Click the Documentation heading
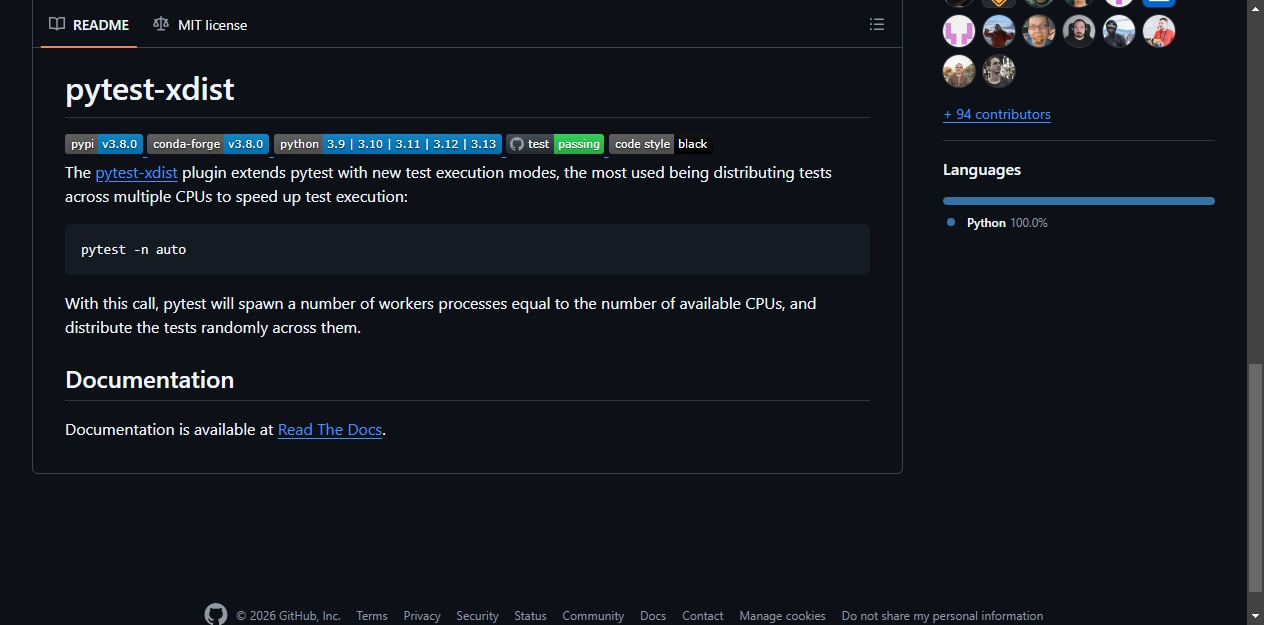The image size is (1264, 625). (150, 380)
